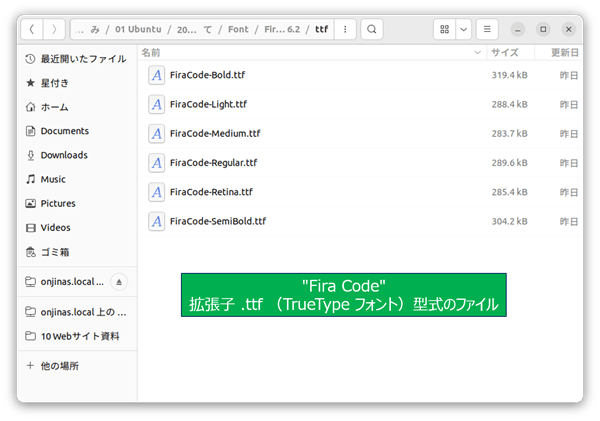Click the star icon beside 星付き

point(30,83)
